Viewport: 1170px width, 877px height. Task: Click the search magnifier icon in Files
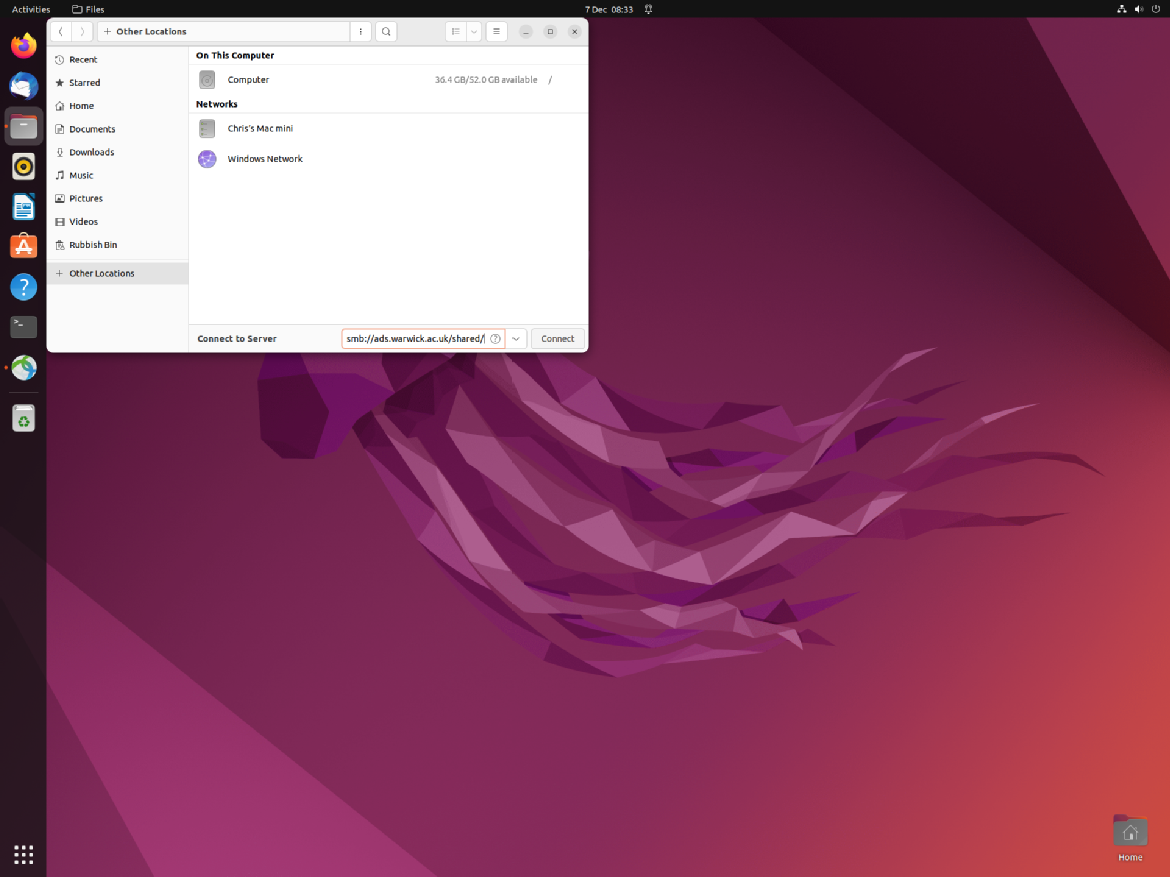point(386,32)
